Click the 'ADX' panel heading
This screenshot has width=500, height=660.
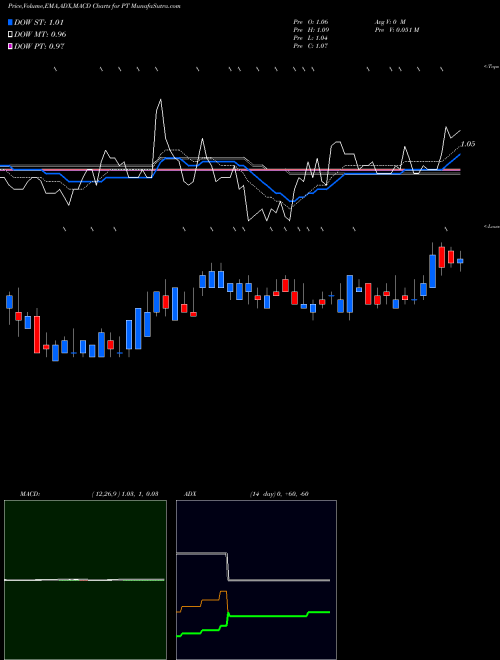(190, 494)
